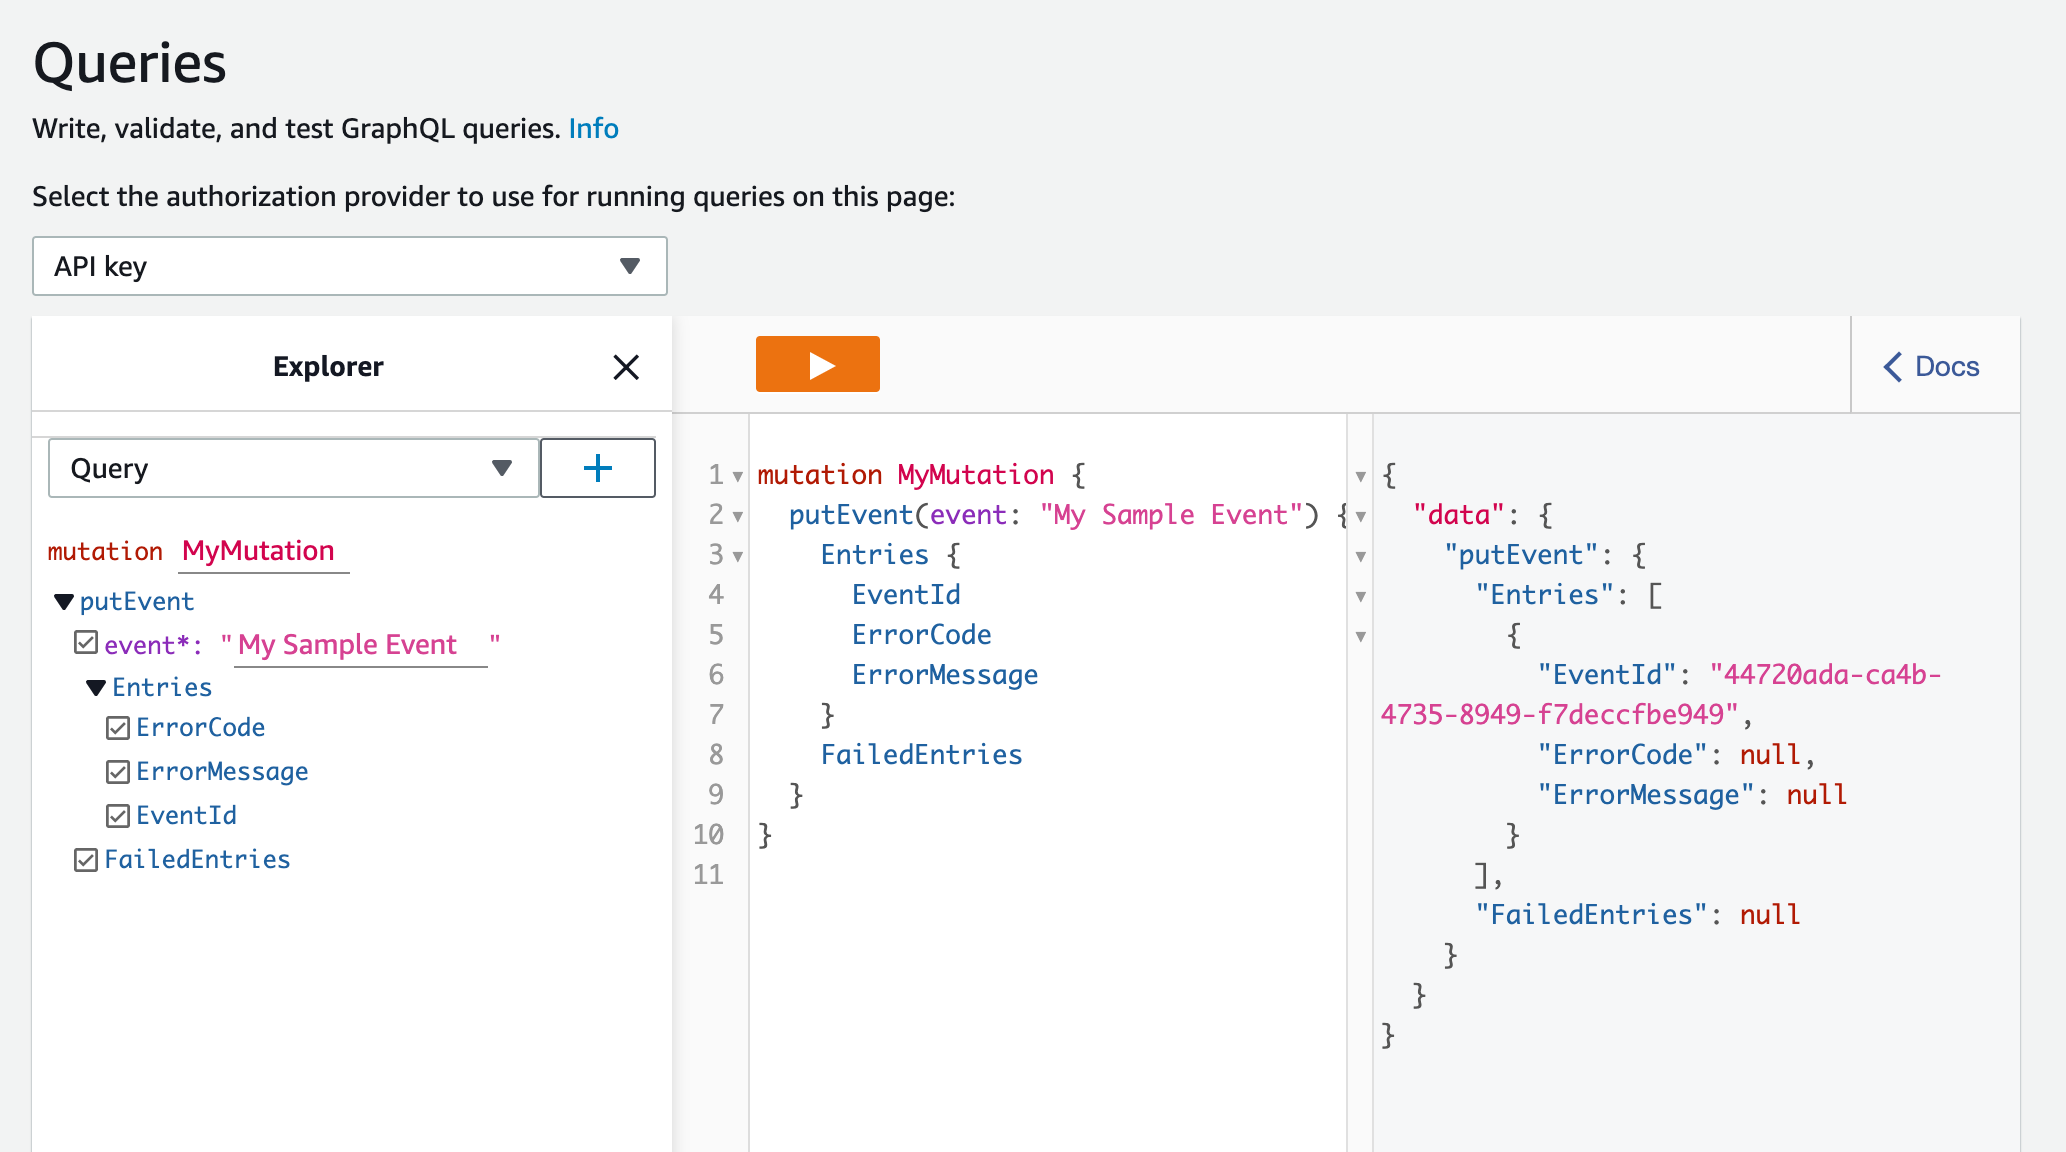Click the Explorer panel title

click(328, 366)
